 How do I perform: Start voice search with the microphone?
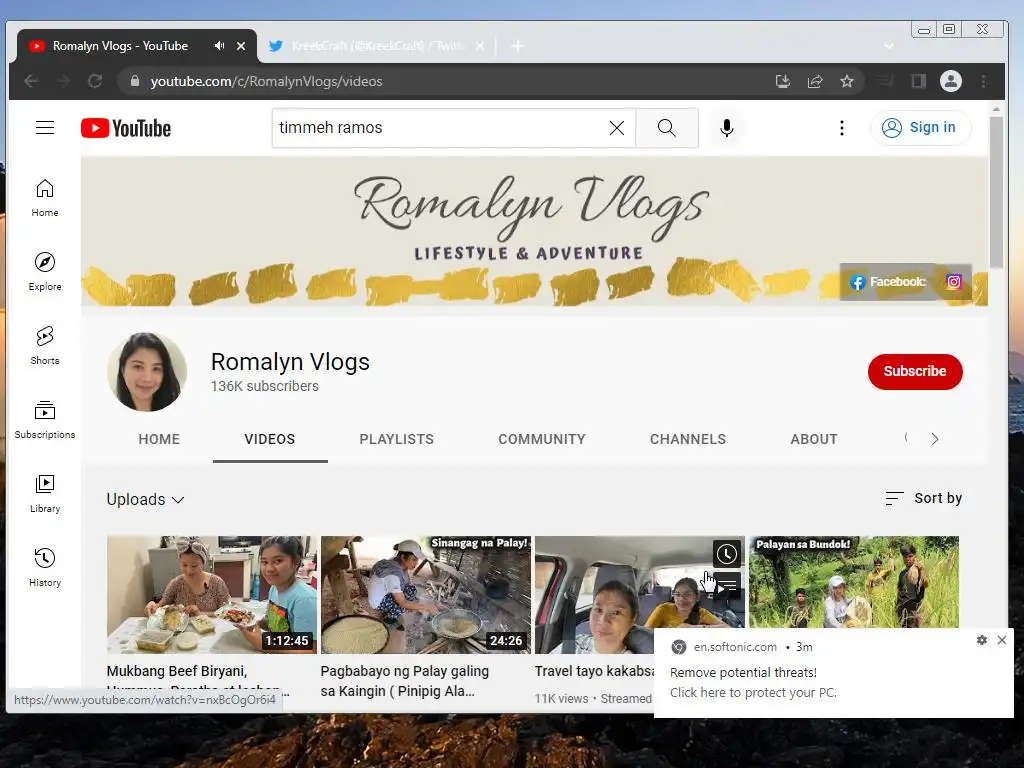point(727,128)
